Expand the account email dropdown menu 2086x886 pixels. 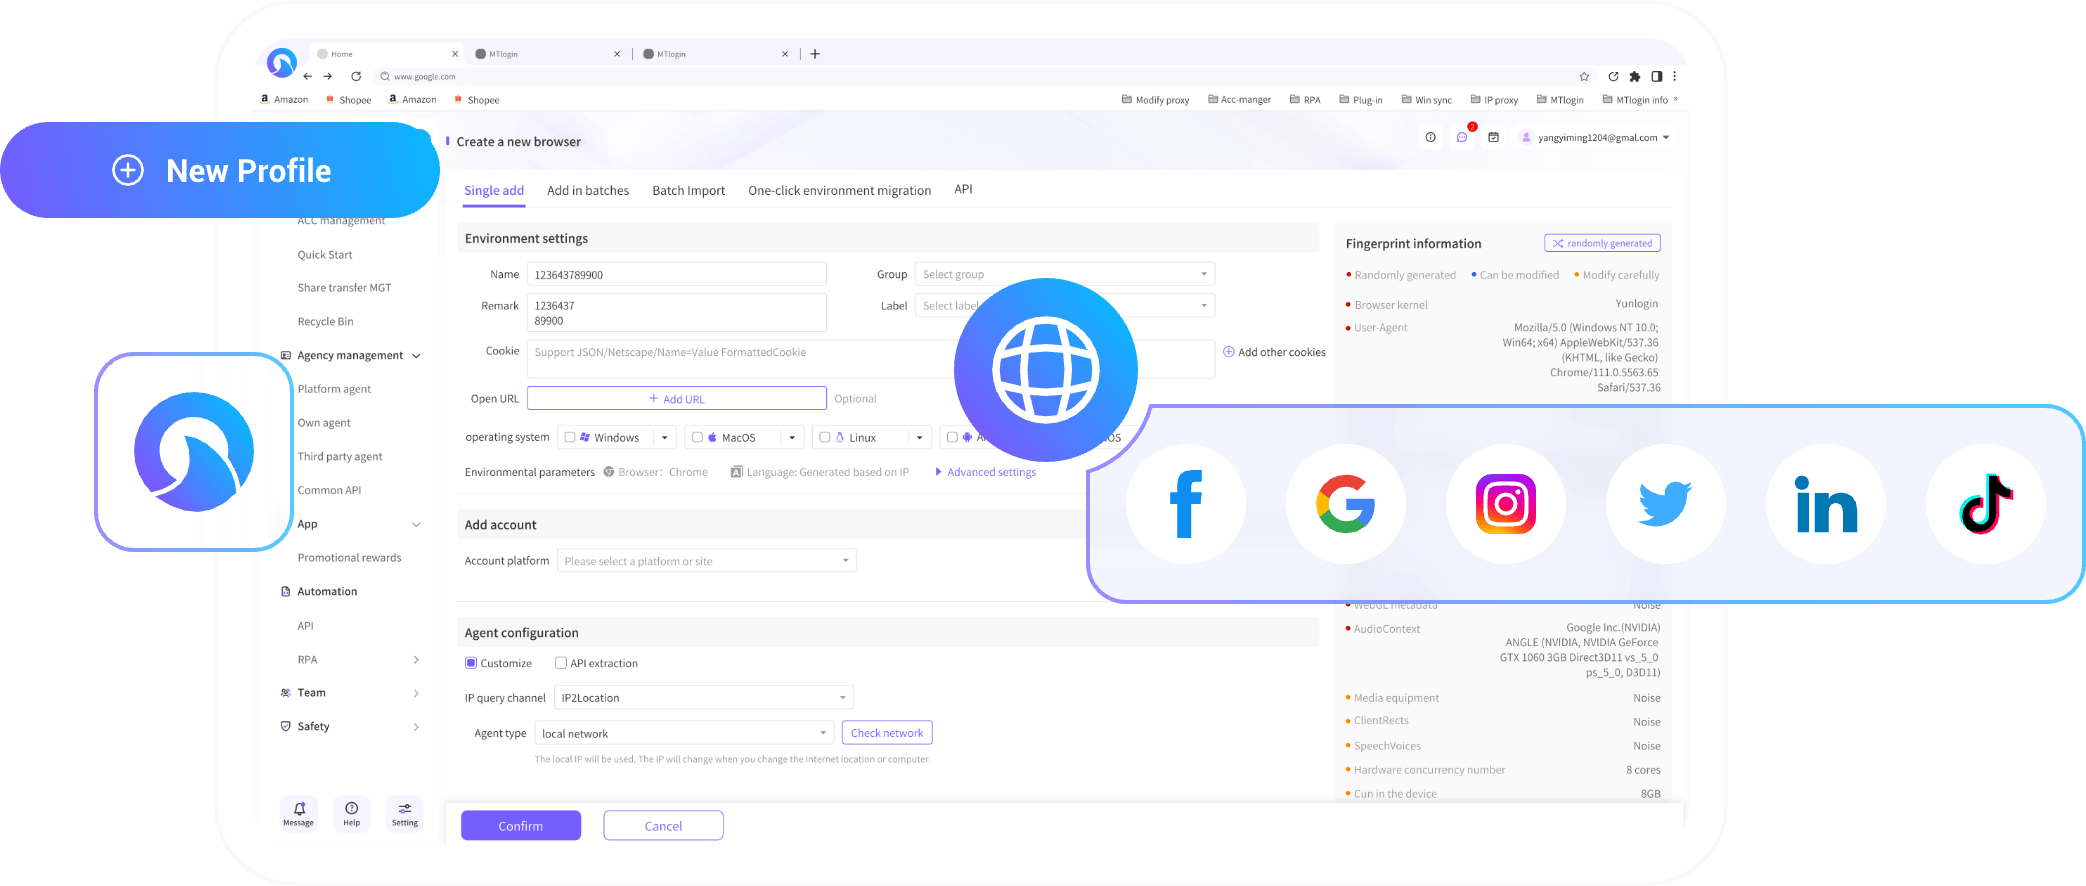[x=1666, y=138]
